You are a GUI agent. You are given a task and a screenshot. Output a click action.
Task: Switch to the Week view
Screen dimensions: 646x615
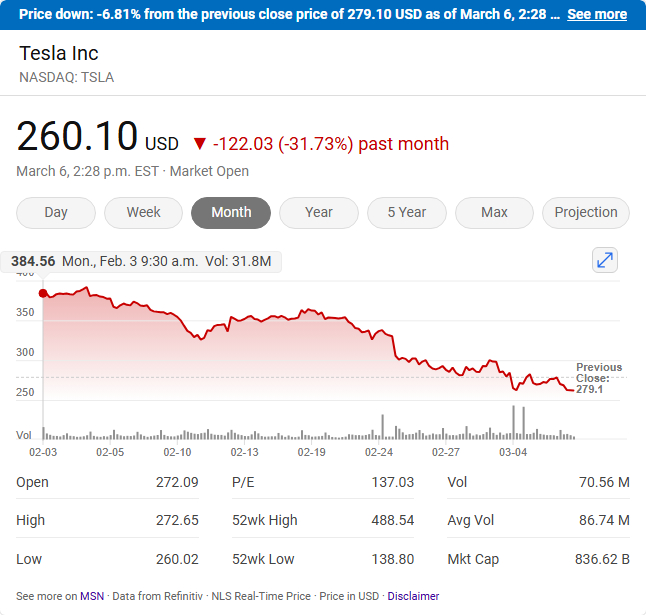coord(143,212)
